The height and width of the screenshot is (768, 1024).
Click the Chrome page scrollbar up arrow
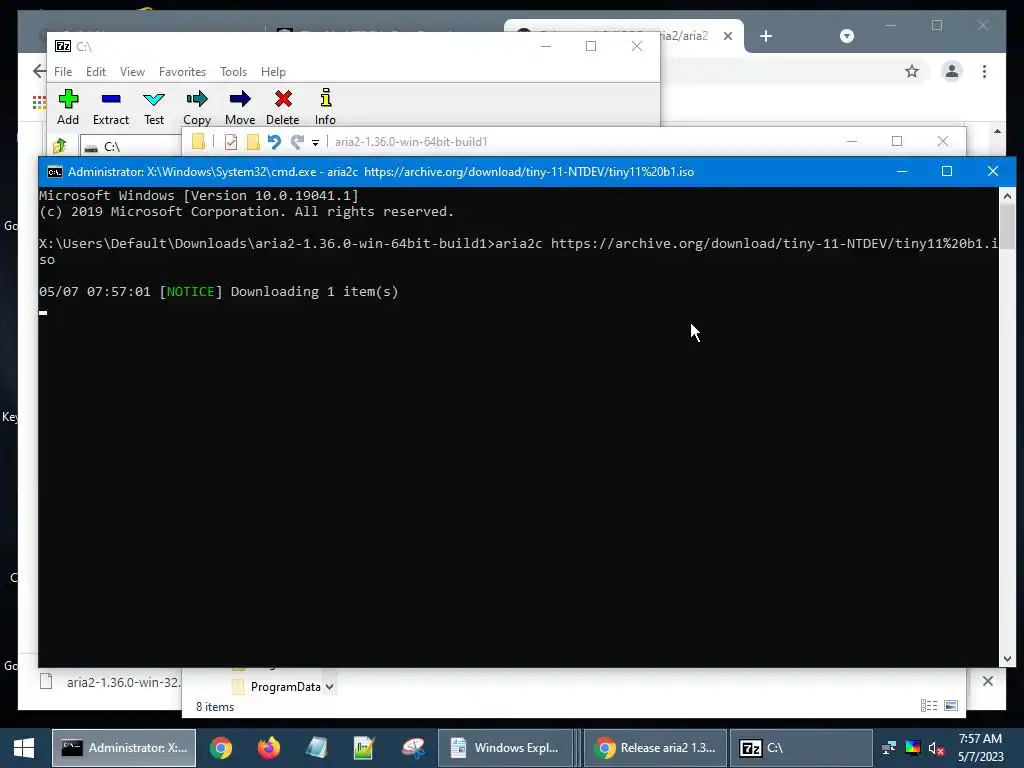click(x=997, y=131)
